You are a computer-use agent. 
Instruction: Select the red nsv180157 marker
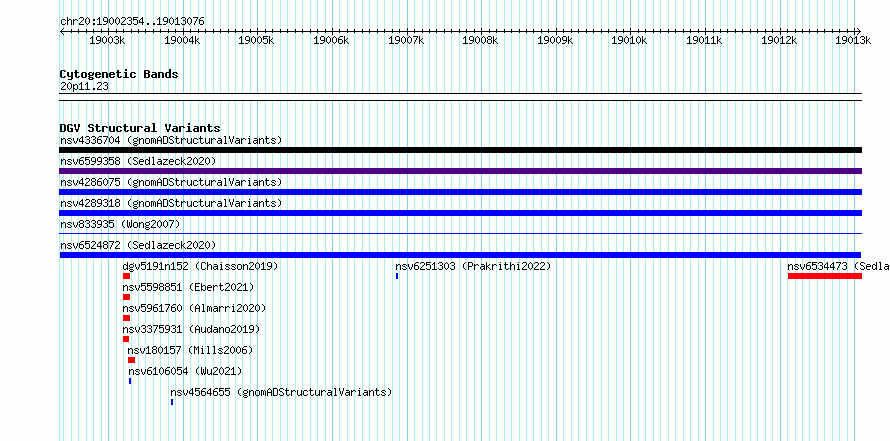click(132, 360)
